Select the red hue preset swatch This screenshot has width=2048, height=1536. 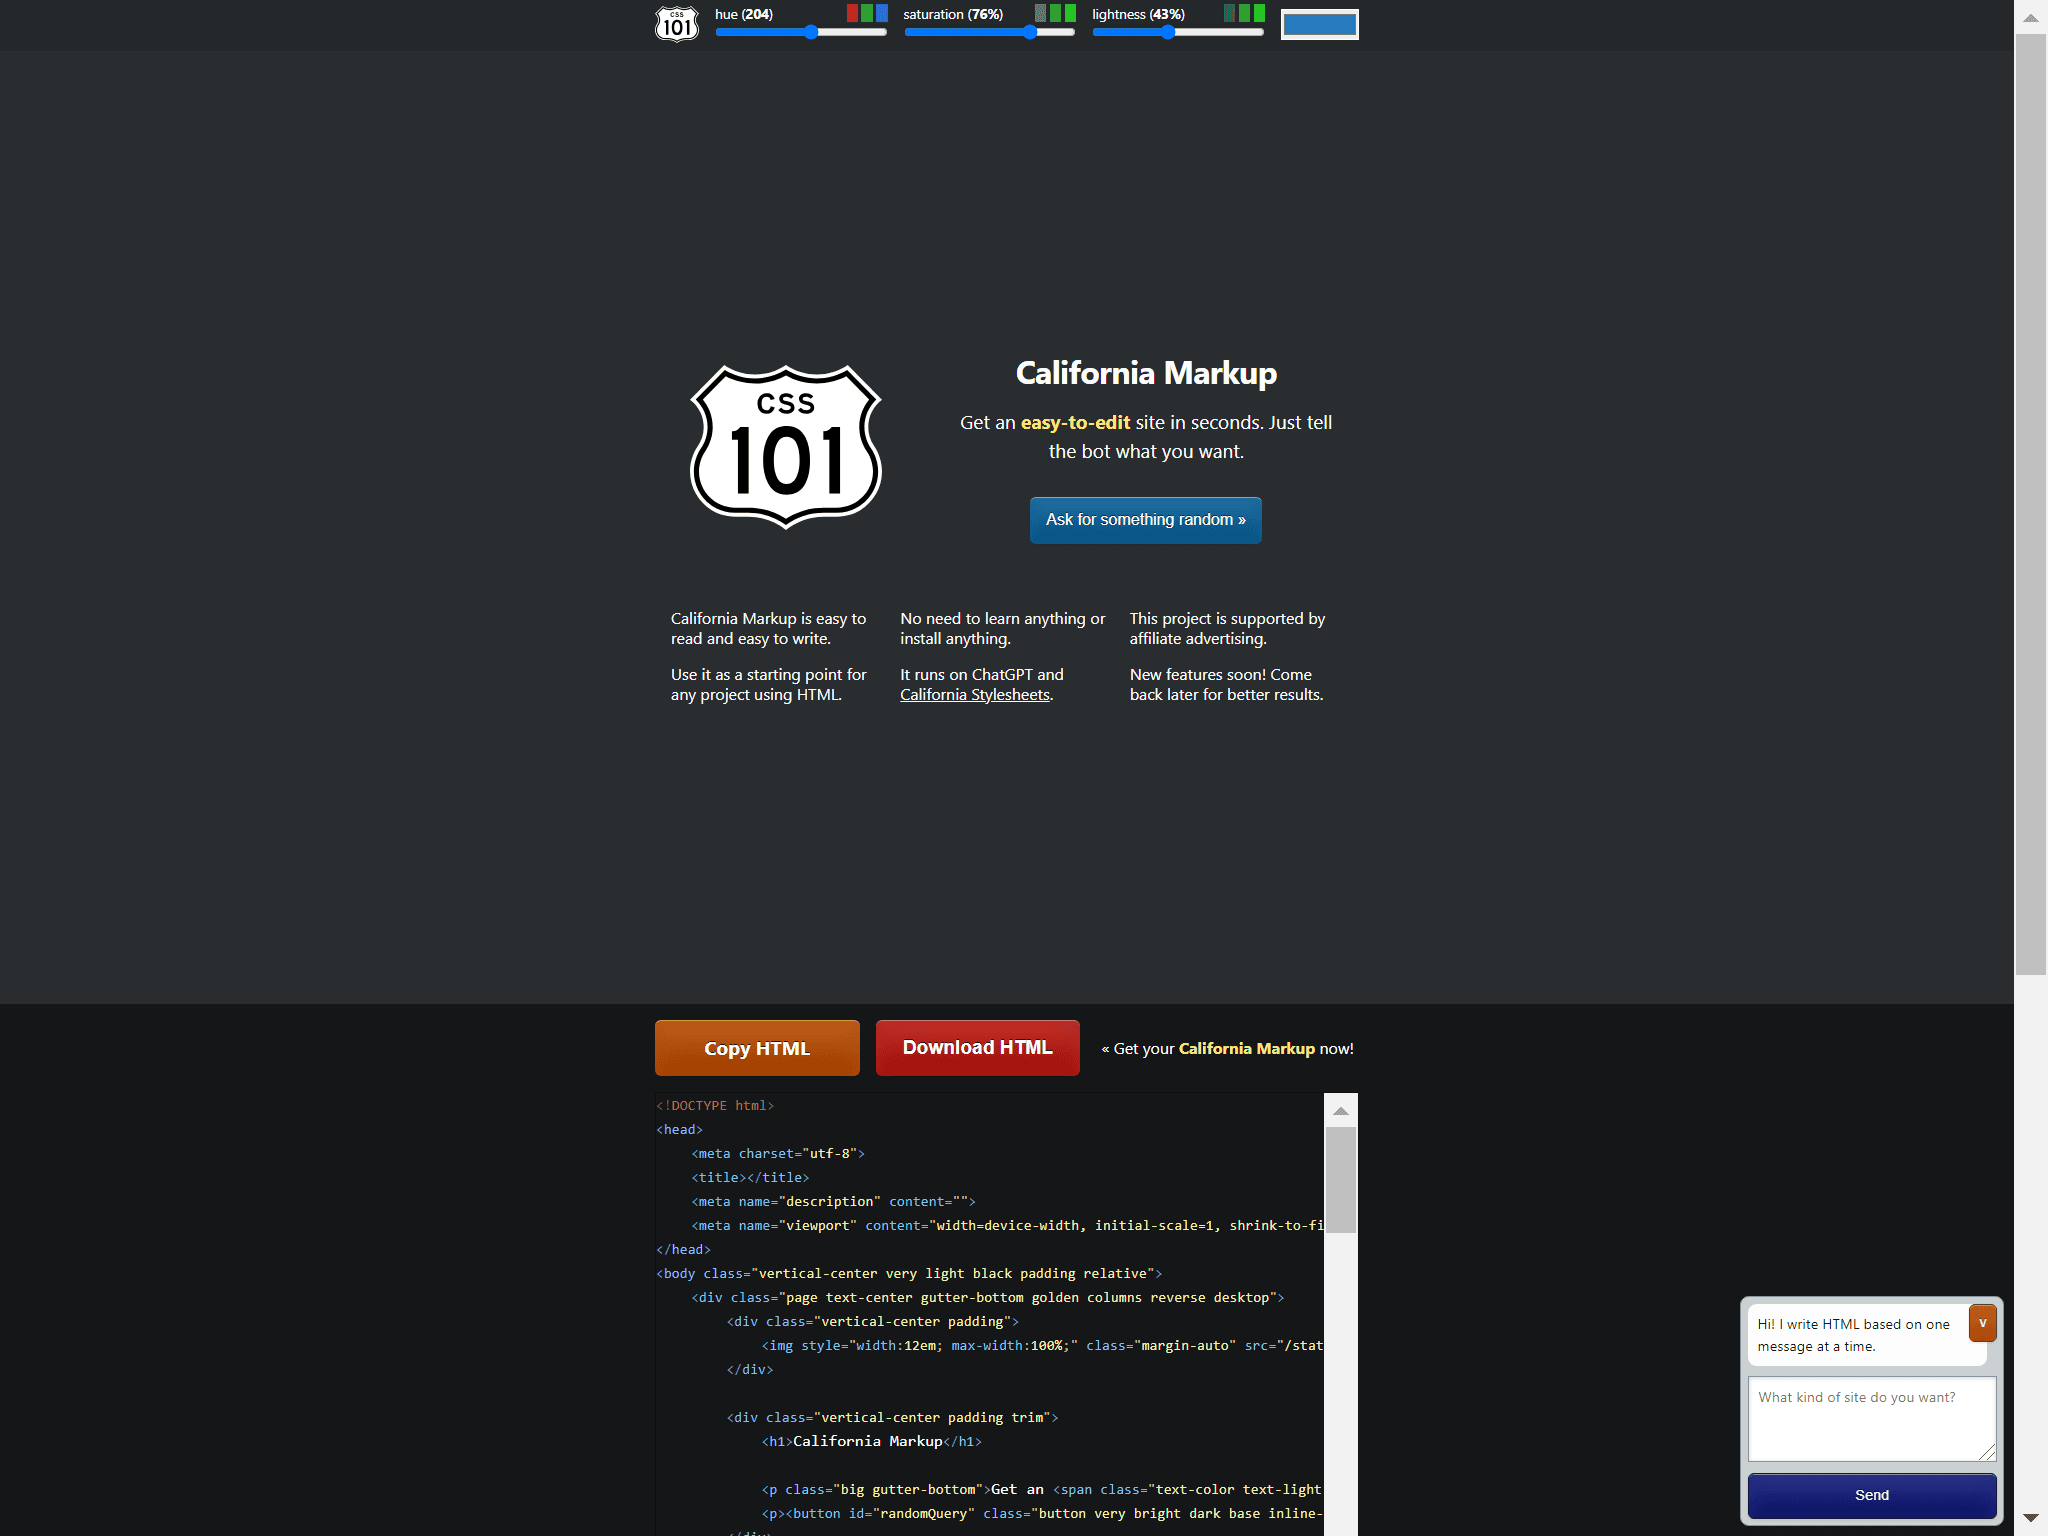pos(852,13)
